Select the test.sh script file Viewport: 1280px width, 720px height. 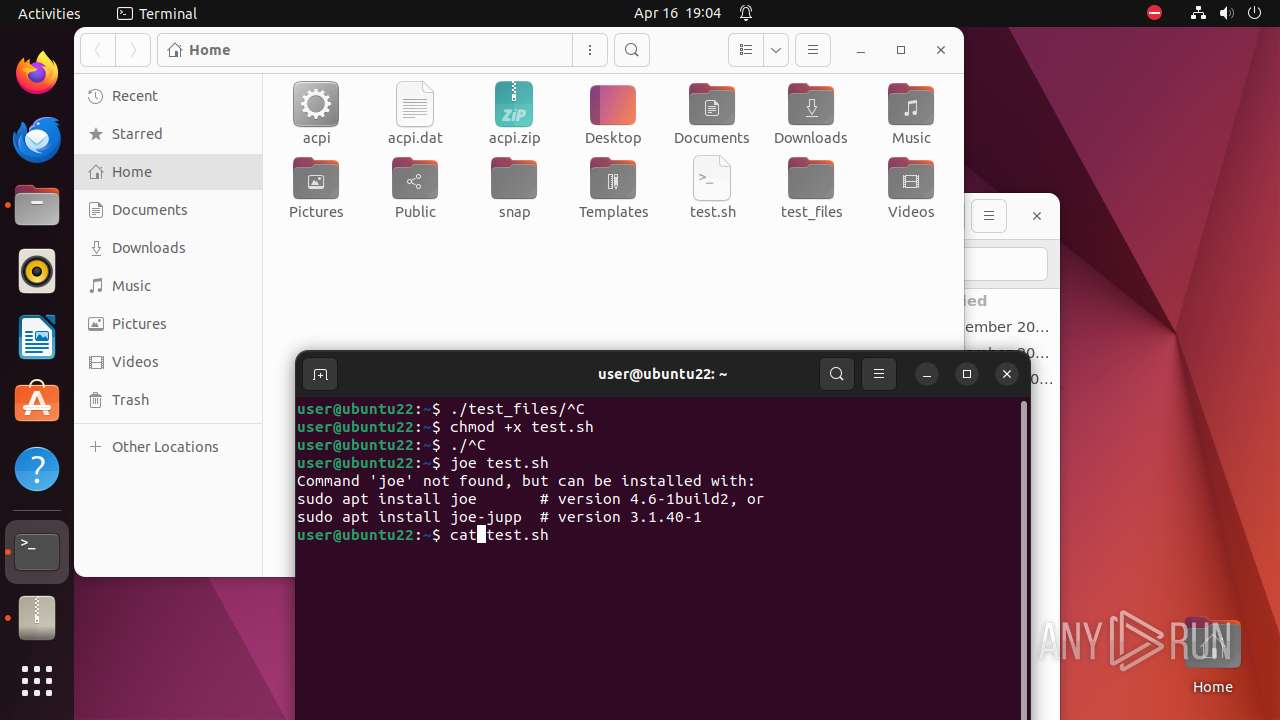[x=712, y=188]
